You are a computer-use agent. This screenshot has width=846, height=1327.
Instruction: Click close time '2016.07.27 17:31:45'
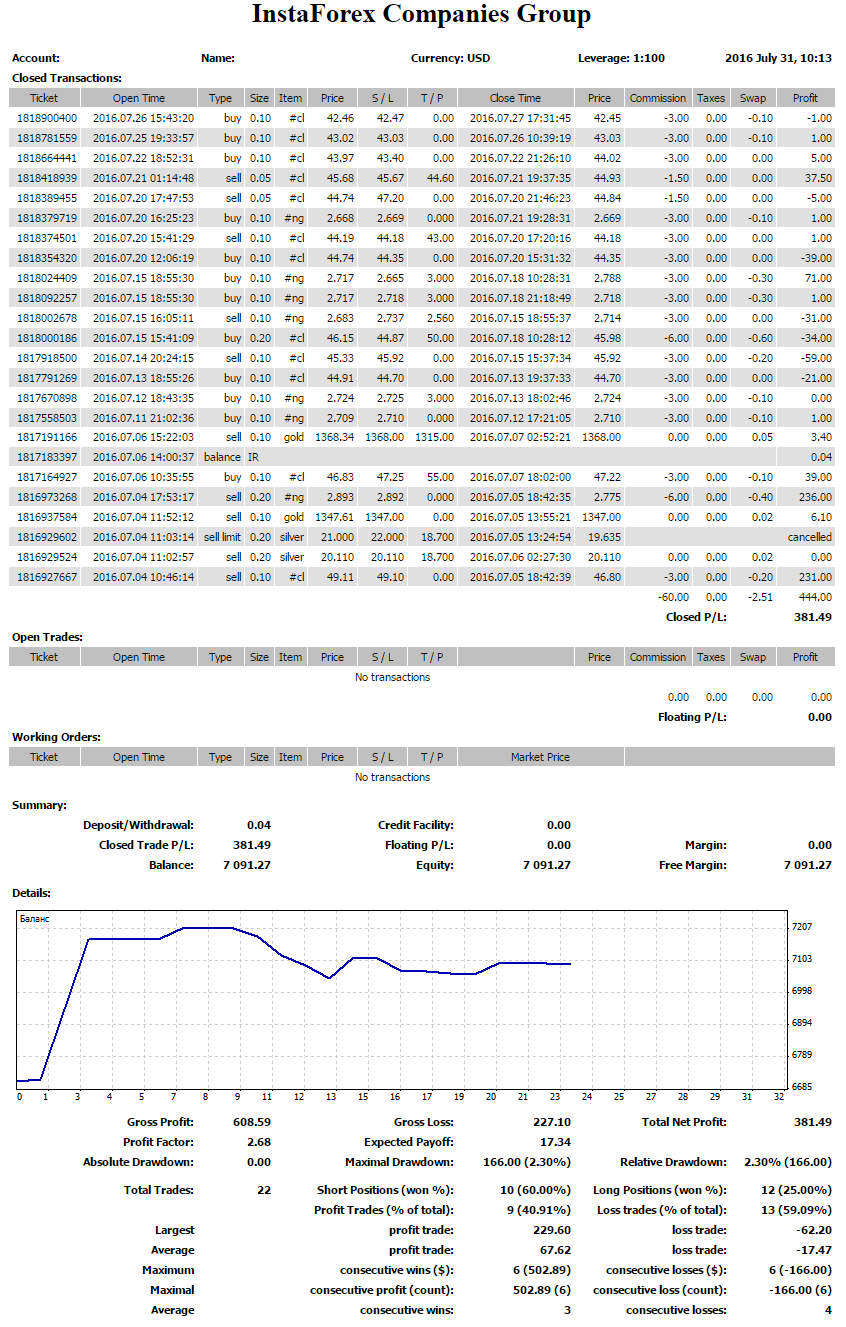click(x=520, y=118)
